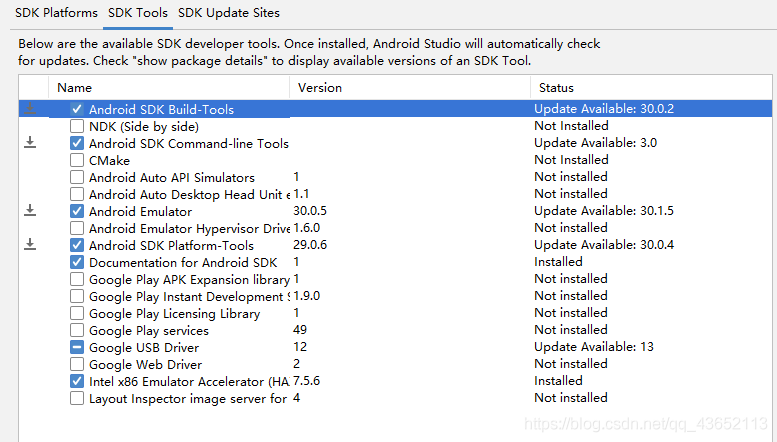Click download icon beside Android Emulator

[x=30, y=211]
